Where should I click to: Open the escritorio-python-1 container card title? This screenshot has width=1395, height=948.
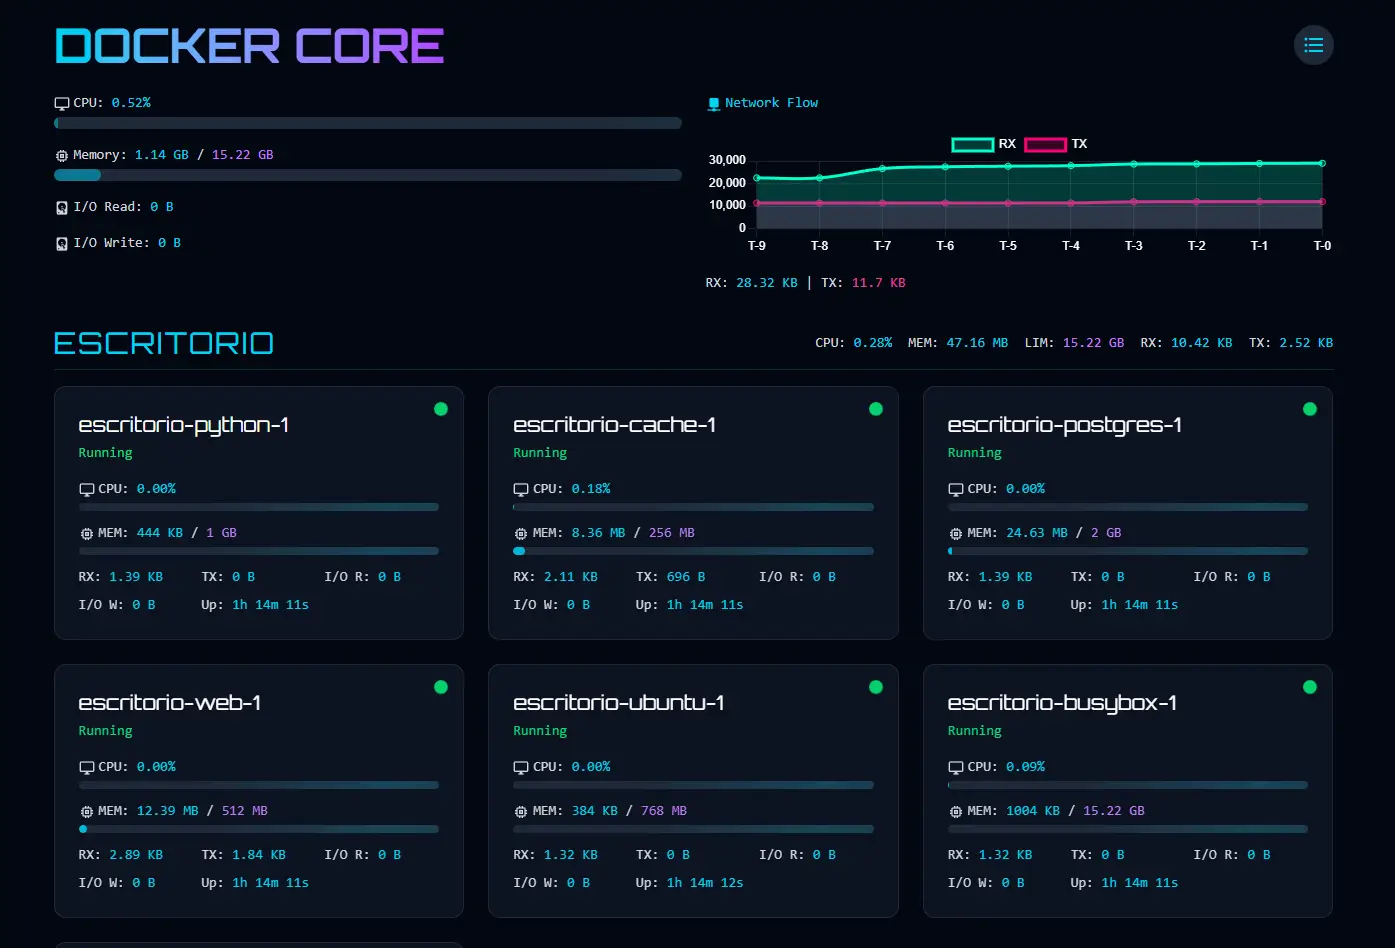coord(184,424)
